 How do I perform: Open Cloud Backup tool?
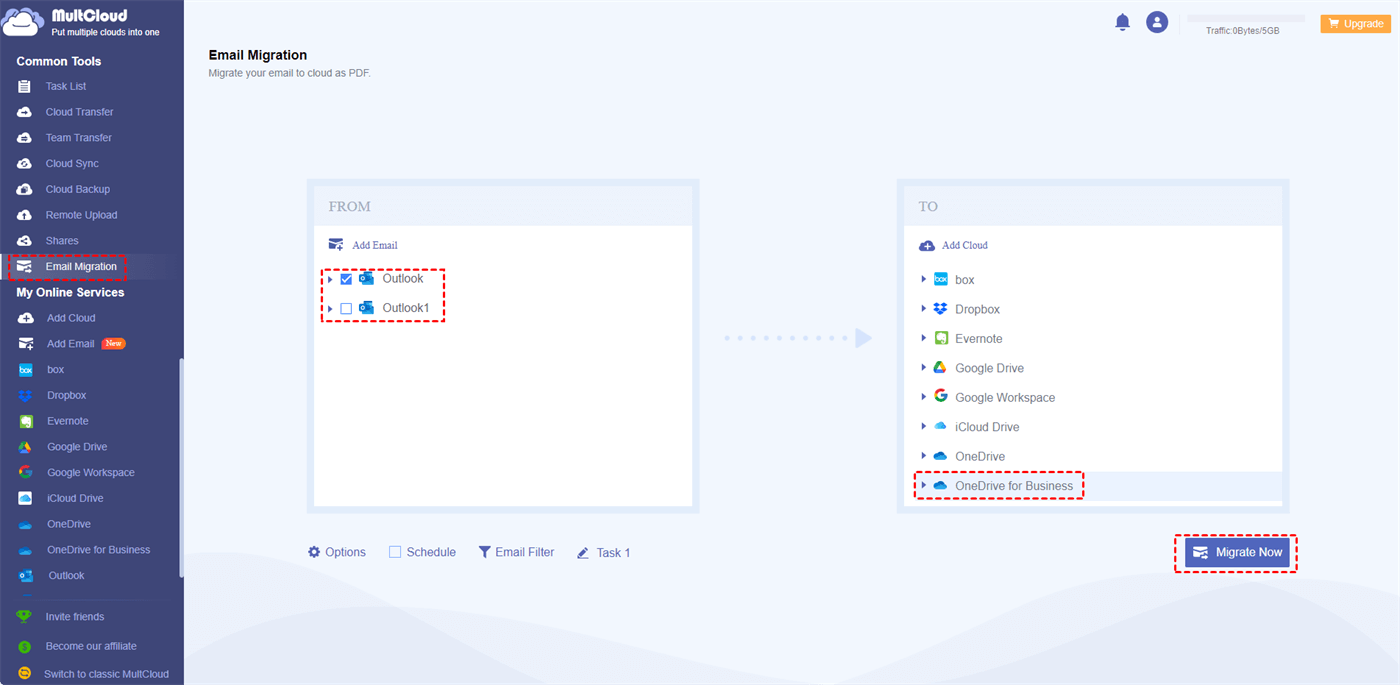point(77,189)
